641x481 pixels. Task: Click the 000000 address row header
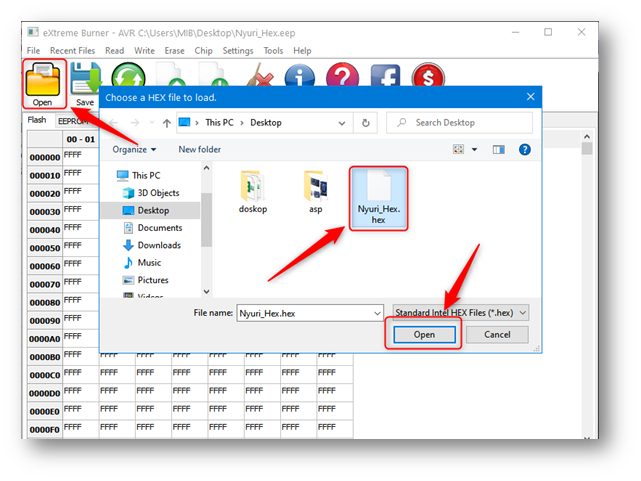[45, 157]
